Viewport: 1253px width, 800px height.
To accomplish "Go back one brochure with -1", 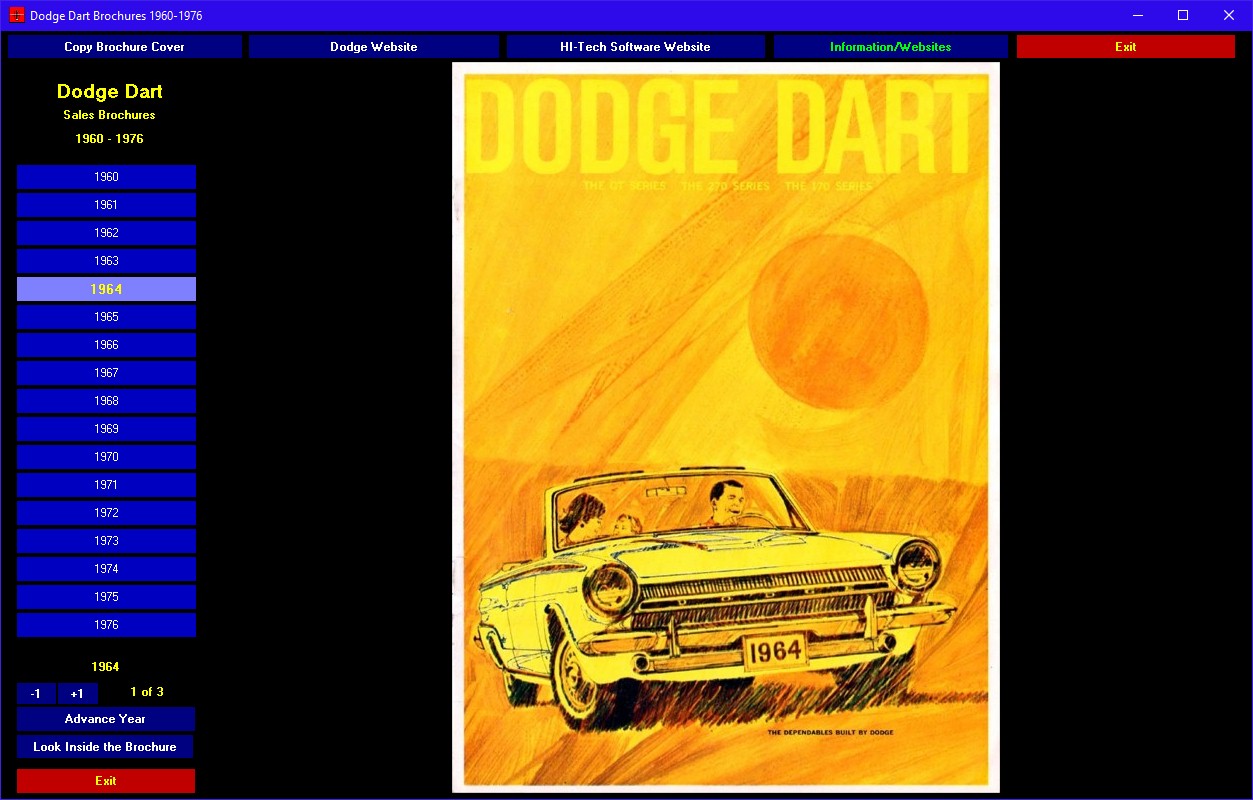I will pos(36,694).
